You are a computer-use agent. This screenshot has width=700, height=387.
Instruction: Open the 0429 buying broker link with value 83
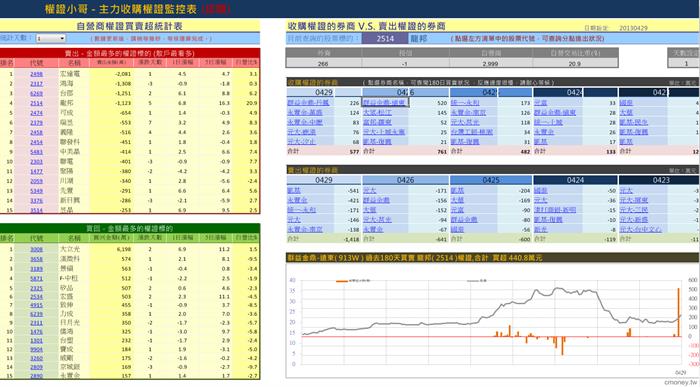point(305,122)
